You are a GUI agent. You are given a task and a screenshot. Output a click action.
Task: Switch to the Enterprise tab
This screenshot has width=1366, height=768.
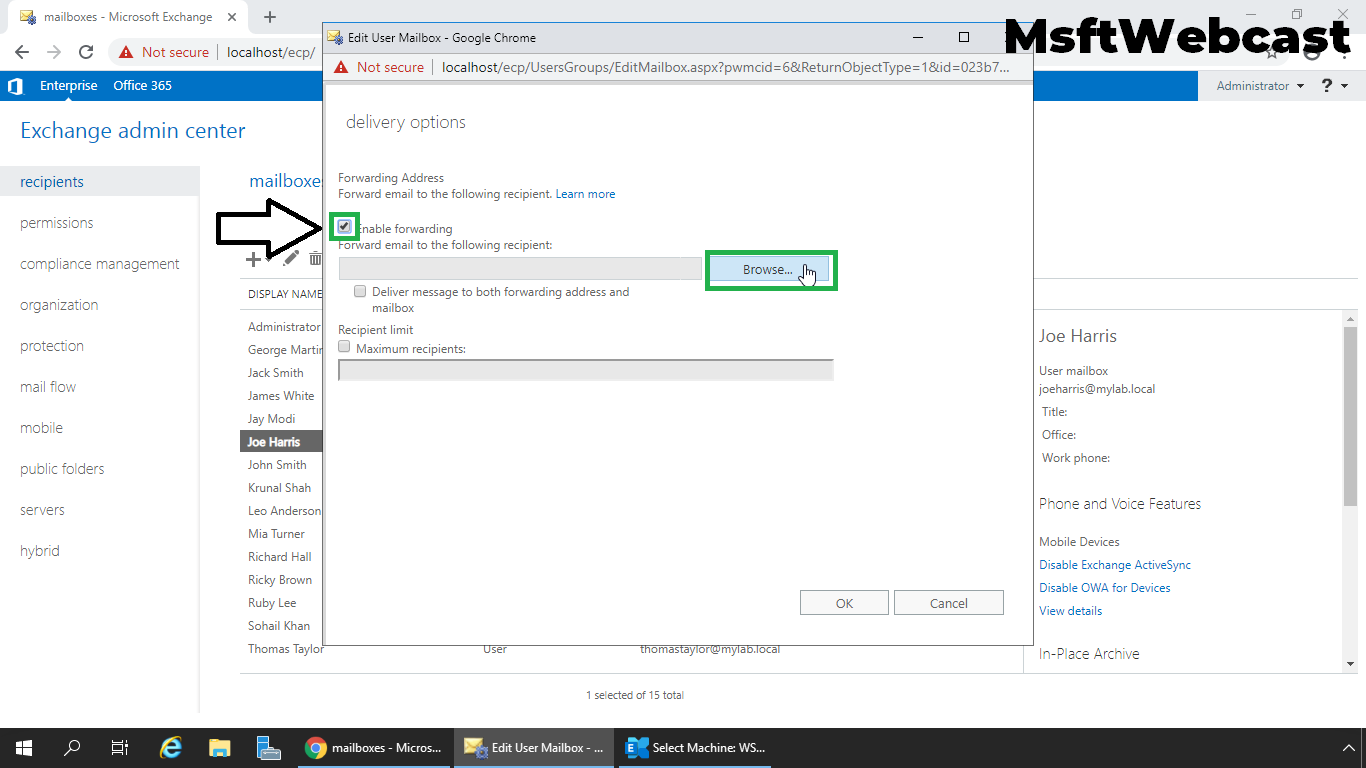(x=69, y=86)
